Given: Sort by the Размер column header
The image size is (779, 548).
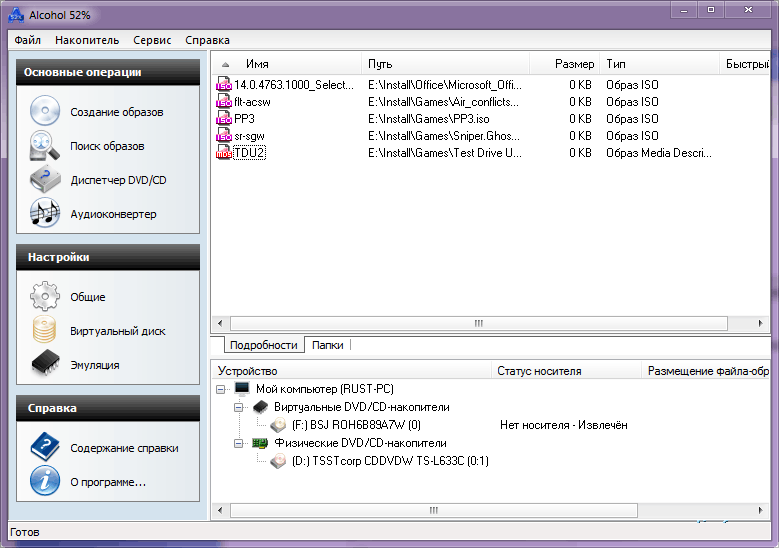Looking at the screenshot, I should point(565,64).
